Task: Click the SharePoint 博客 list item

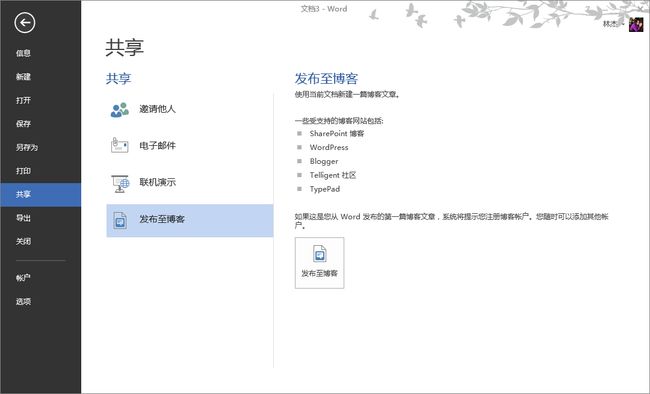Action: (337, 134)
